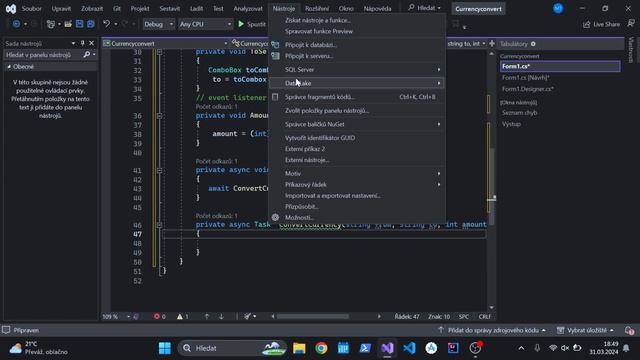Click the toolbox search magnifier icon

click(x=87, y=55)
